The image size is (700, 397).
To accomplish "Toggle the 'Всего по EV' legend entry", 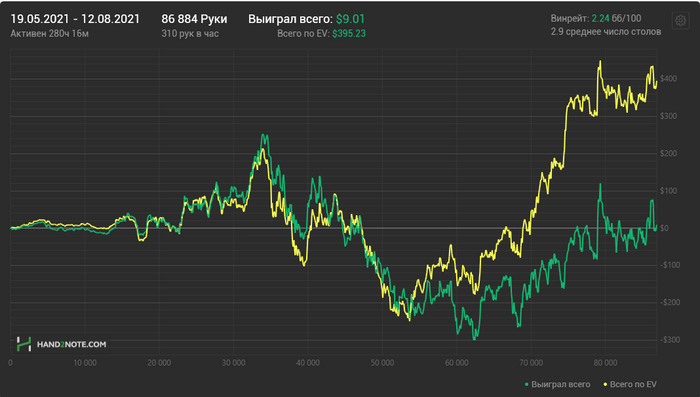I will (x=630, y=384).
